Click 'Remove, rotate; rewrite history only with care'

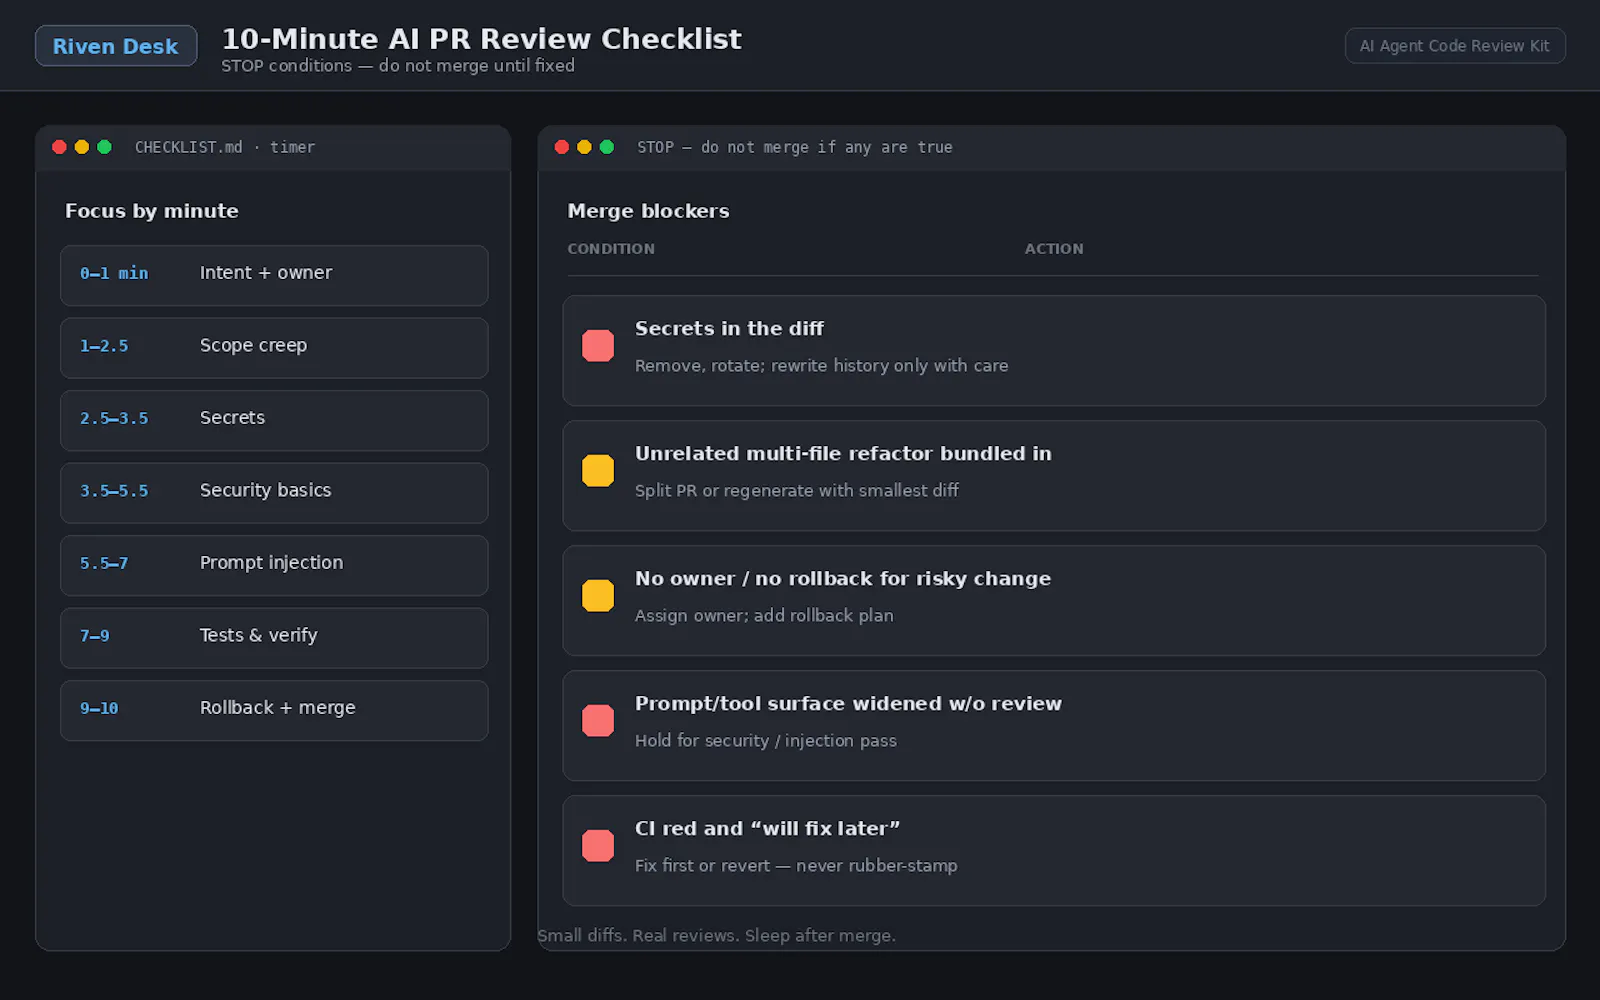(821, 366)
